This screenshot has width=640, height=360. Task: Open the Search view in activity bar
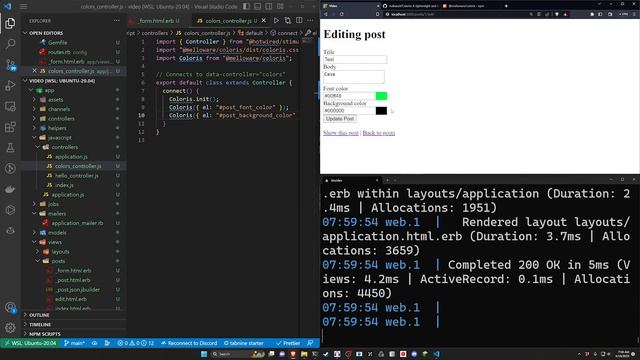pyautogui.click(x=10, y=44)
